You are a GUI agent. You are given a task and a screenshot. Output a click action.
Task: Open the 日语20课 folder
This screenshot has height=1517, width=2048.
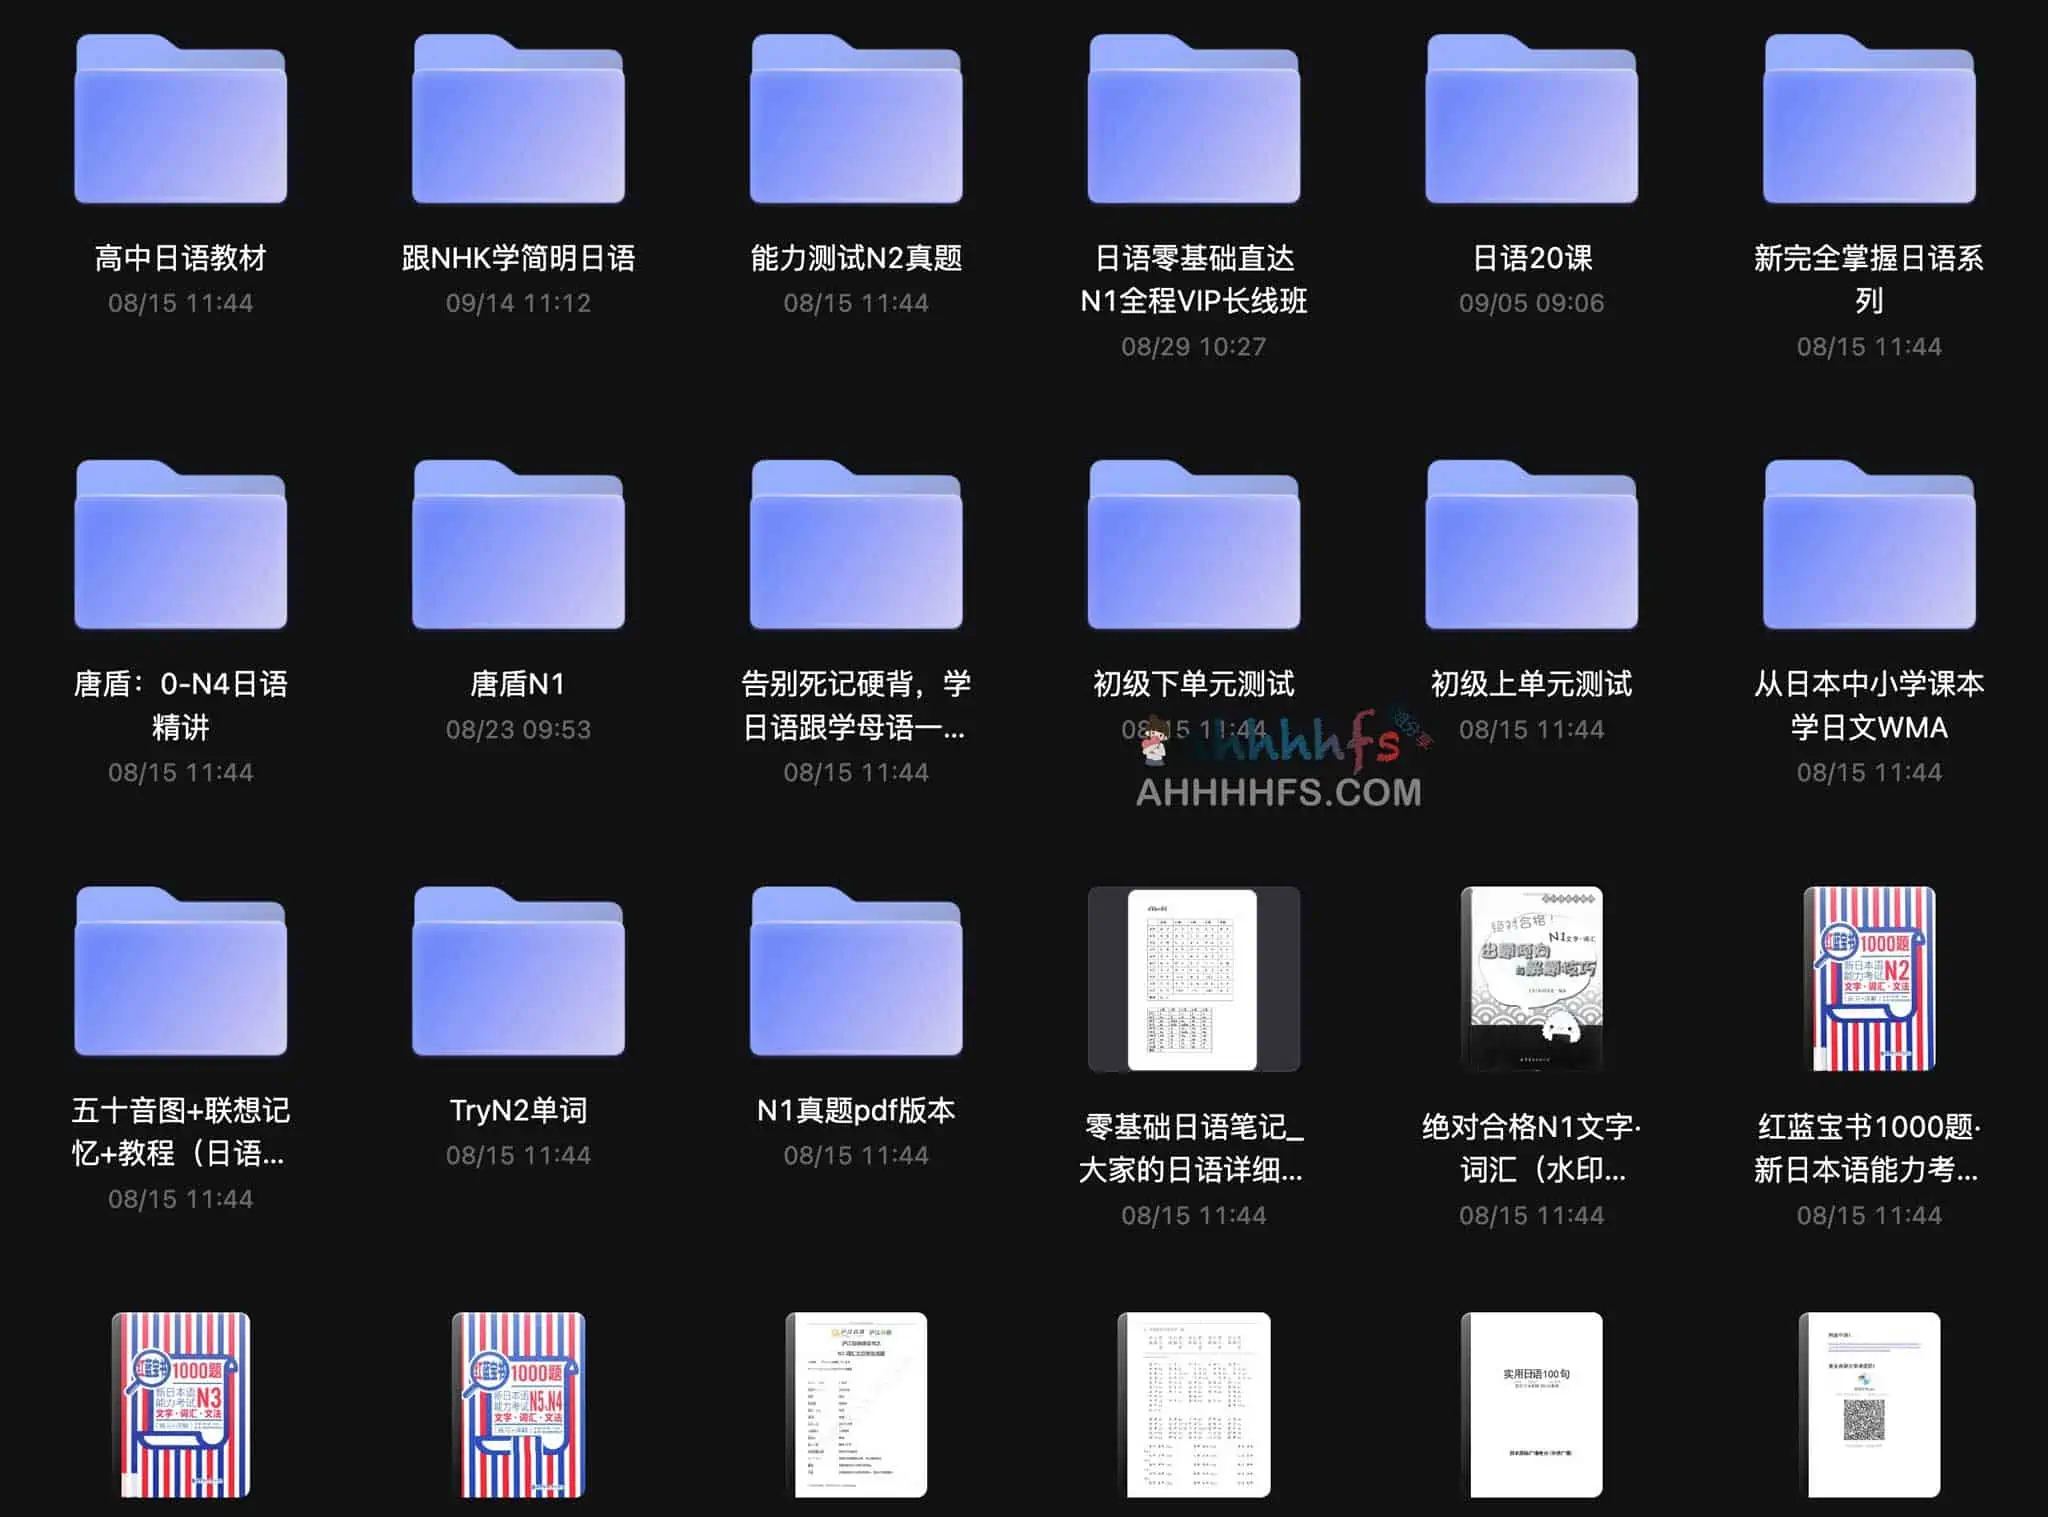(1531, 122)
